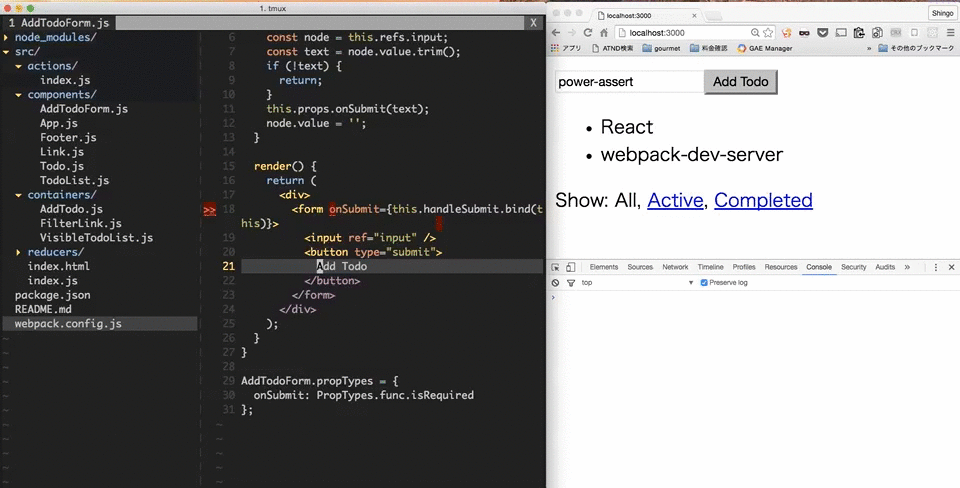Screen dimensions: 960x488
Task: Select VisibleTodoList.js in the file tree
Action: coord(96,238)
